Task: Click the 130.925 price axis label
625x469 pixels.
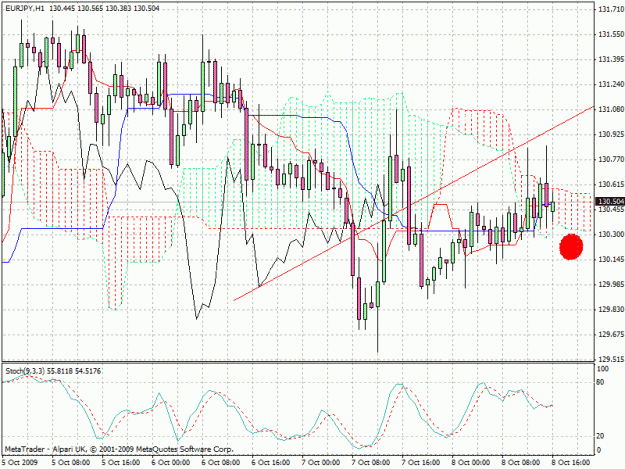Action: coord(611,134)
